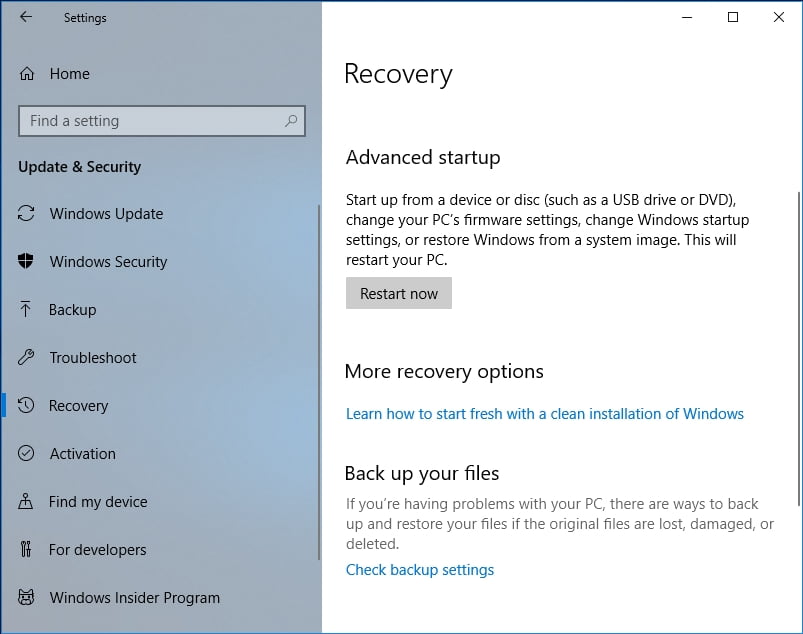Viewport: 803px width, 634px height.
Task: Open the Check backup settings link
Action: (420, 570)
